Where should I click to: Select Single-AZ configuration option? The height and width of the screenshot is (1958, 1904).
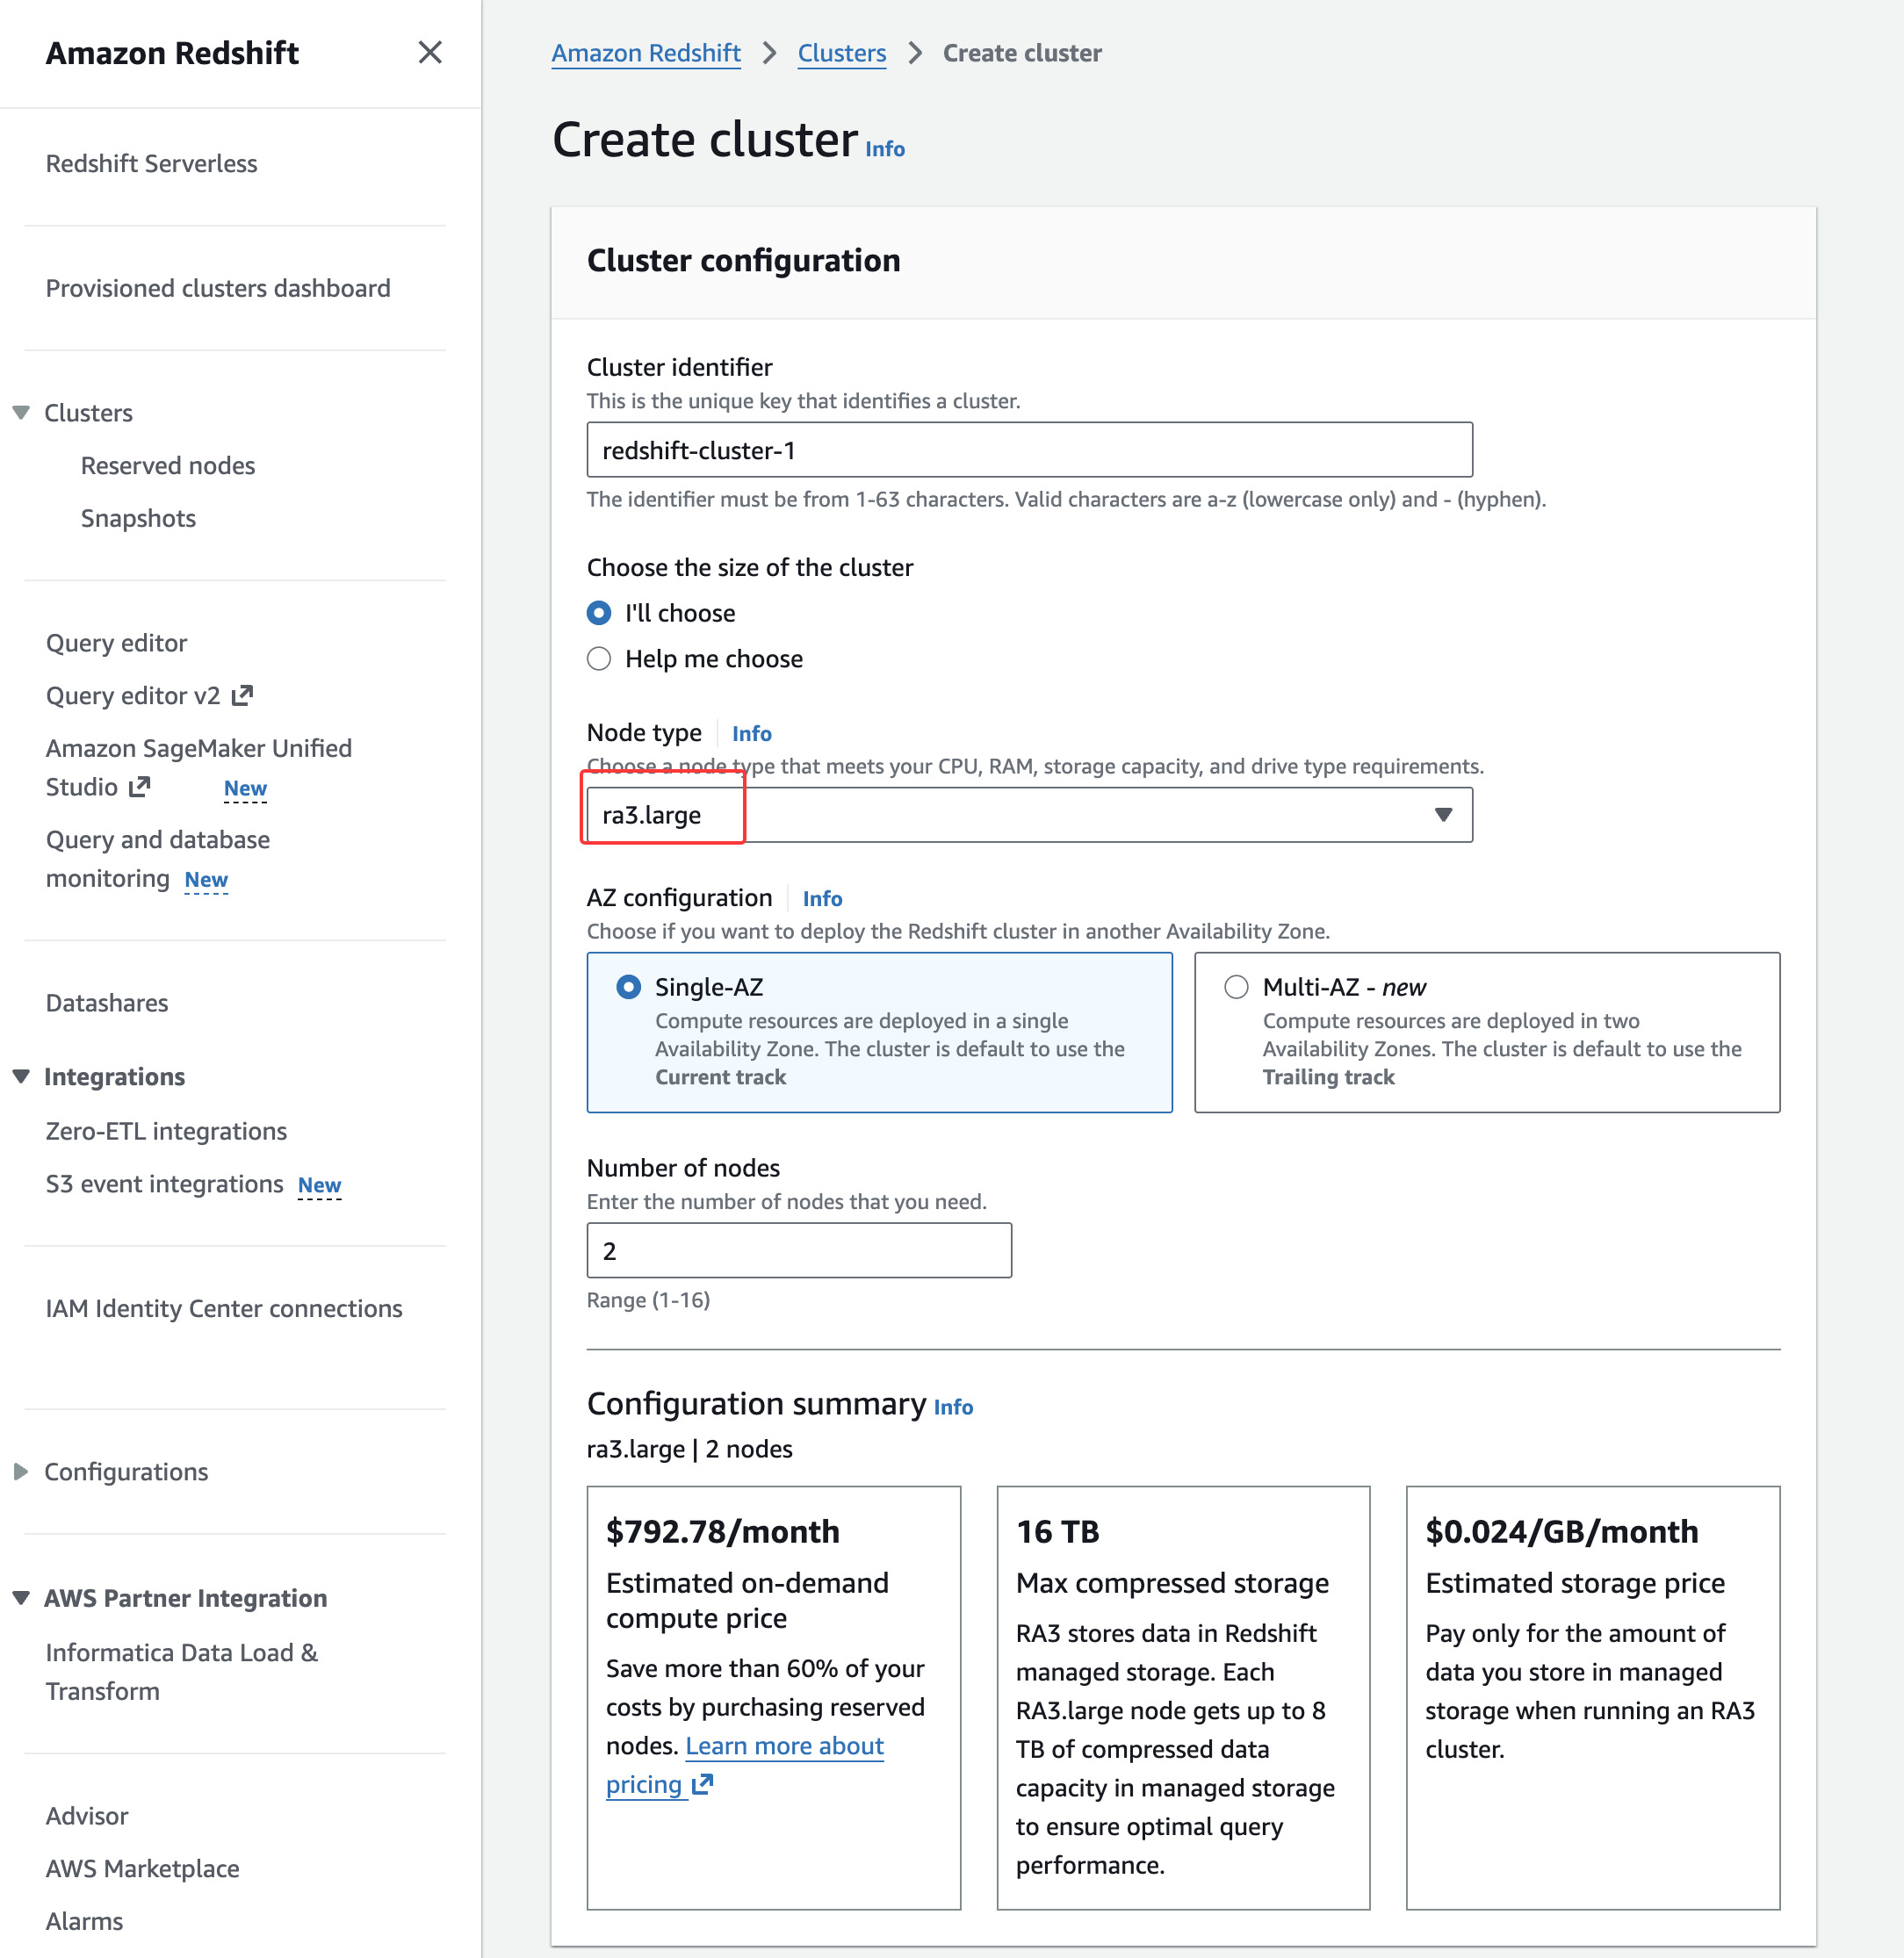pyautogui.click(x=628, y=987)
